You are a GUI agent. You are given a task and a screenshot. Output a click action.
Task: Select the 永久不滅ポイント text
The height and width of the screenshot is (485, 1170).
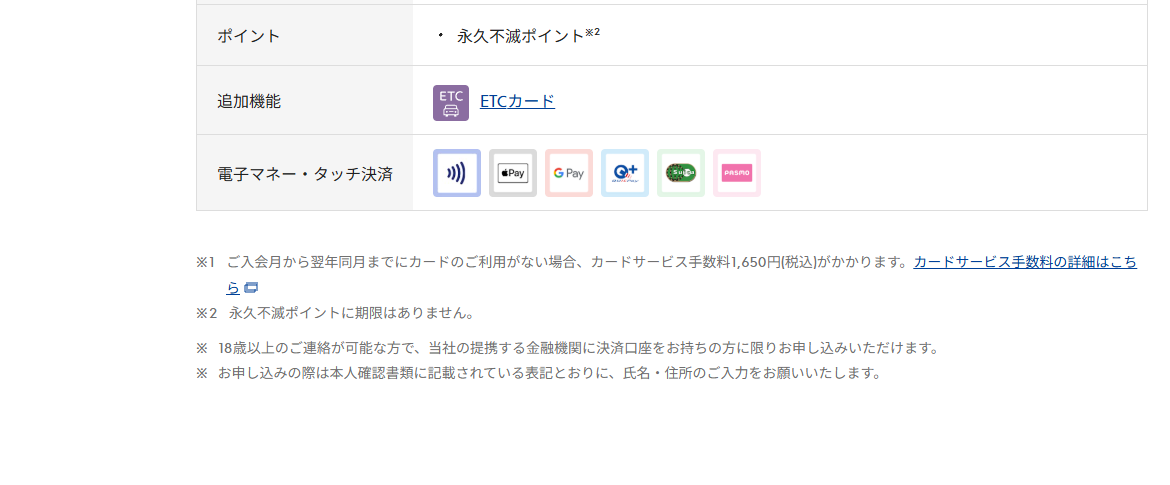coord(520,35)
